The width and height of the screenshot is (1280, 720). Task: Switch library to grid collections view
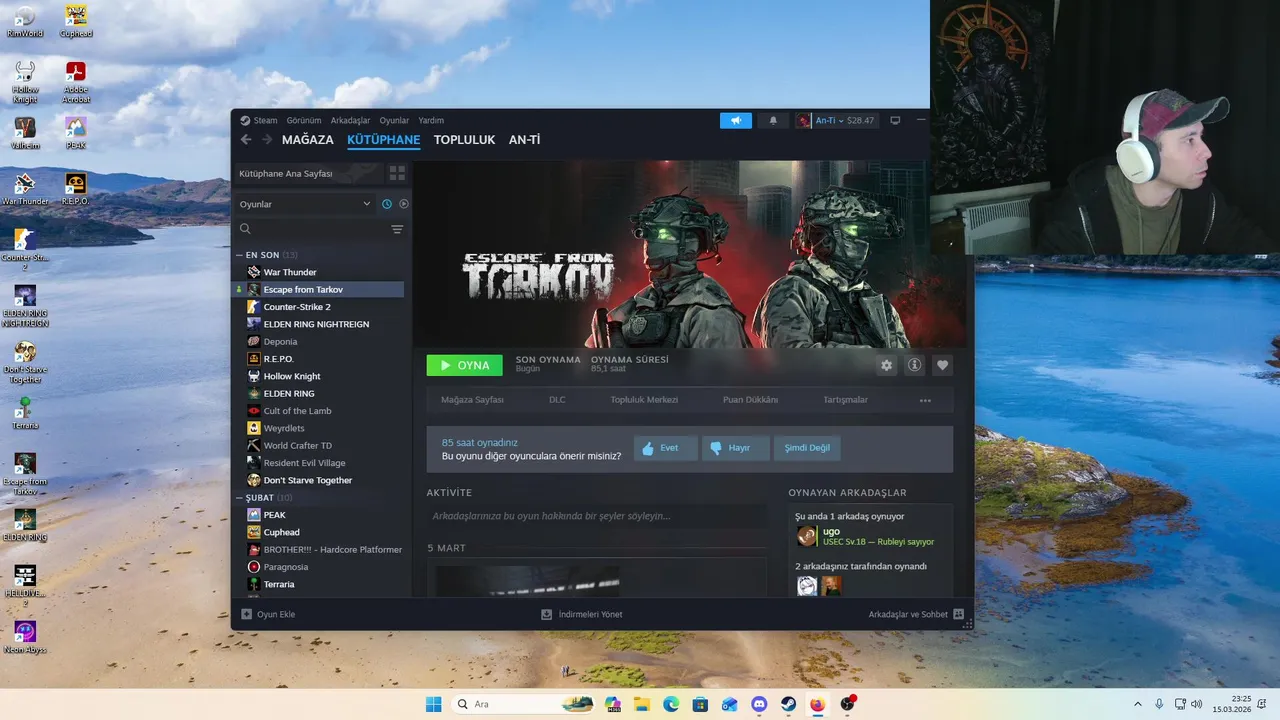[397, 173]
